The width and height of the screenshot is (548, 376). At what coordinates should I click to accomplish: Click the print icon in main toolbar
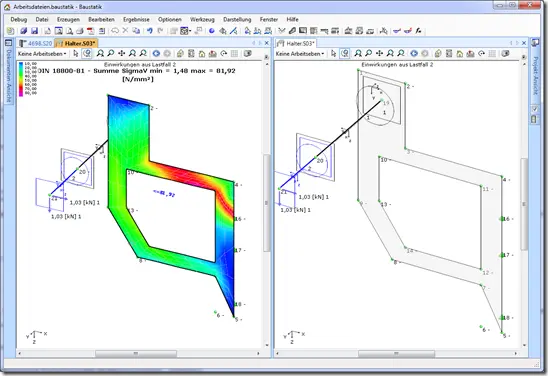tap(80, 31)
